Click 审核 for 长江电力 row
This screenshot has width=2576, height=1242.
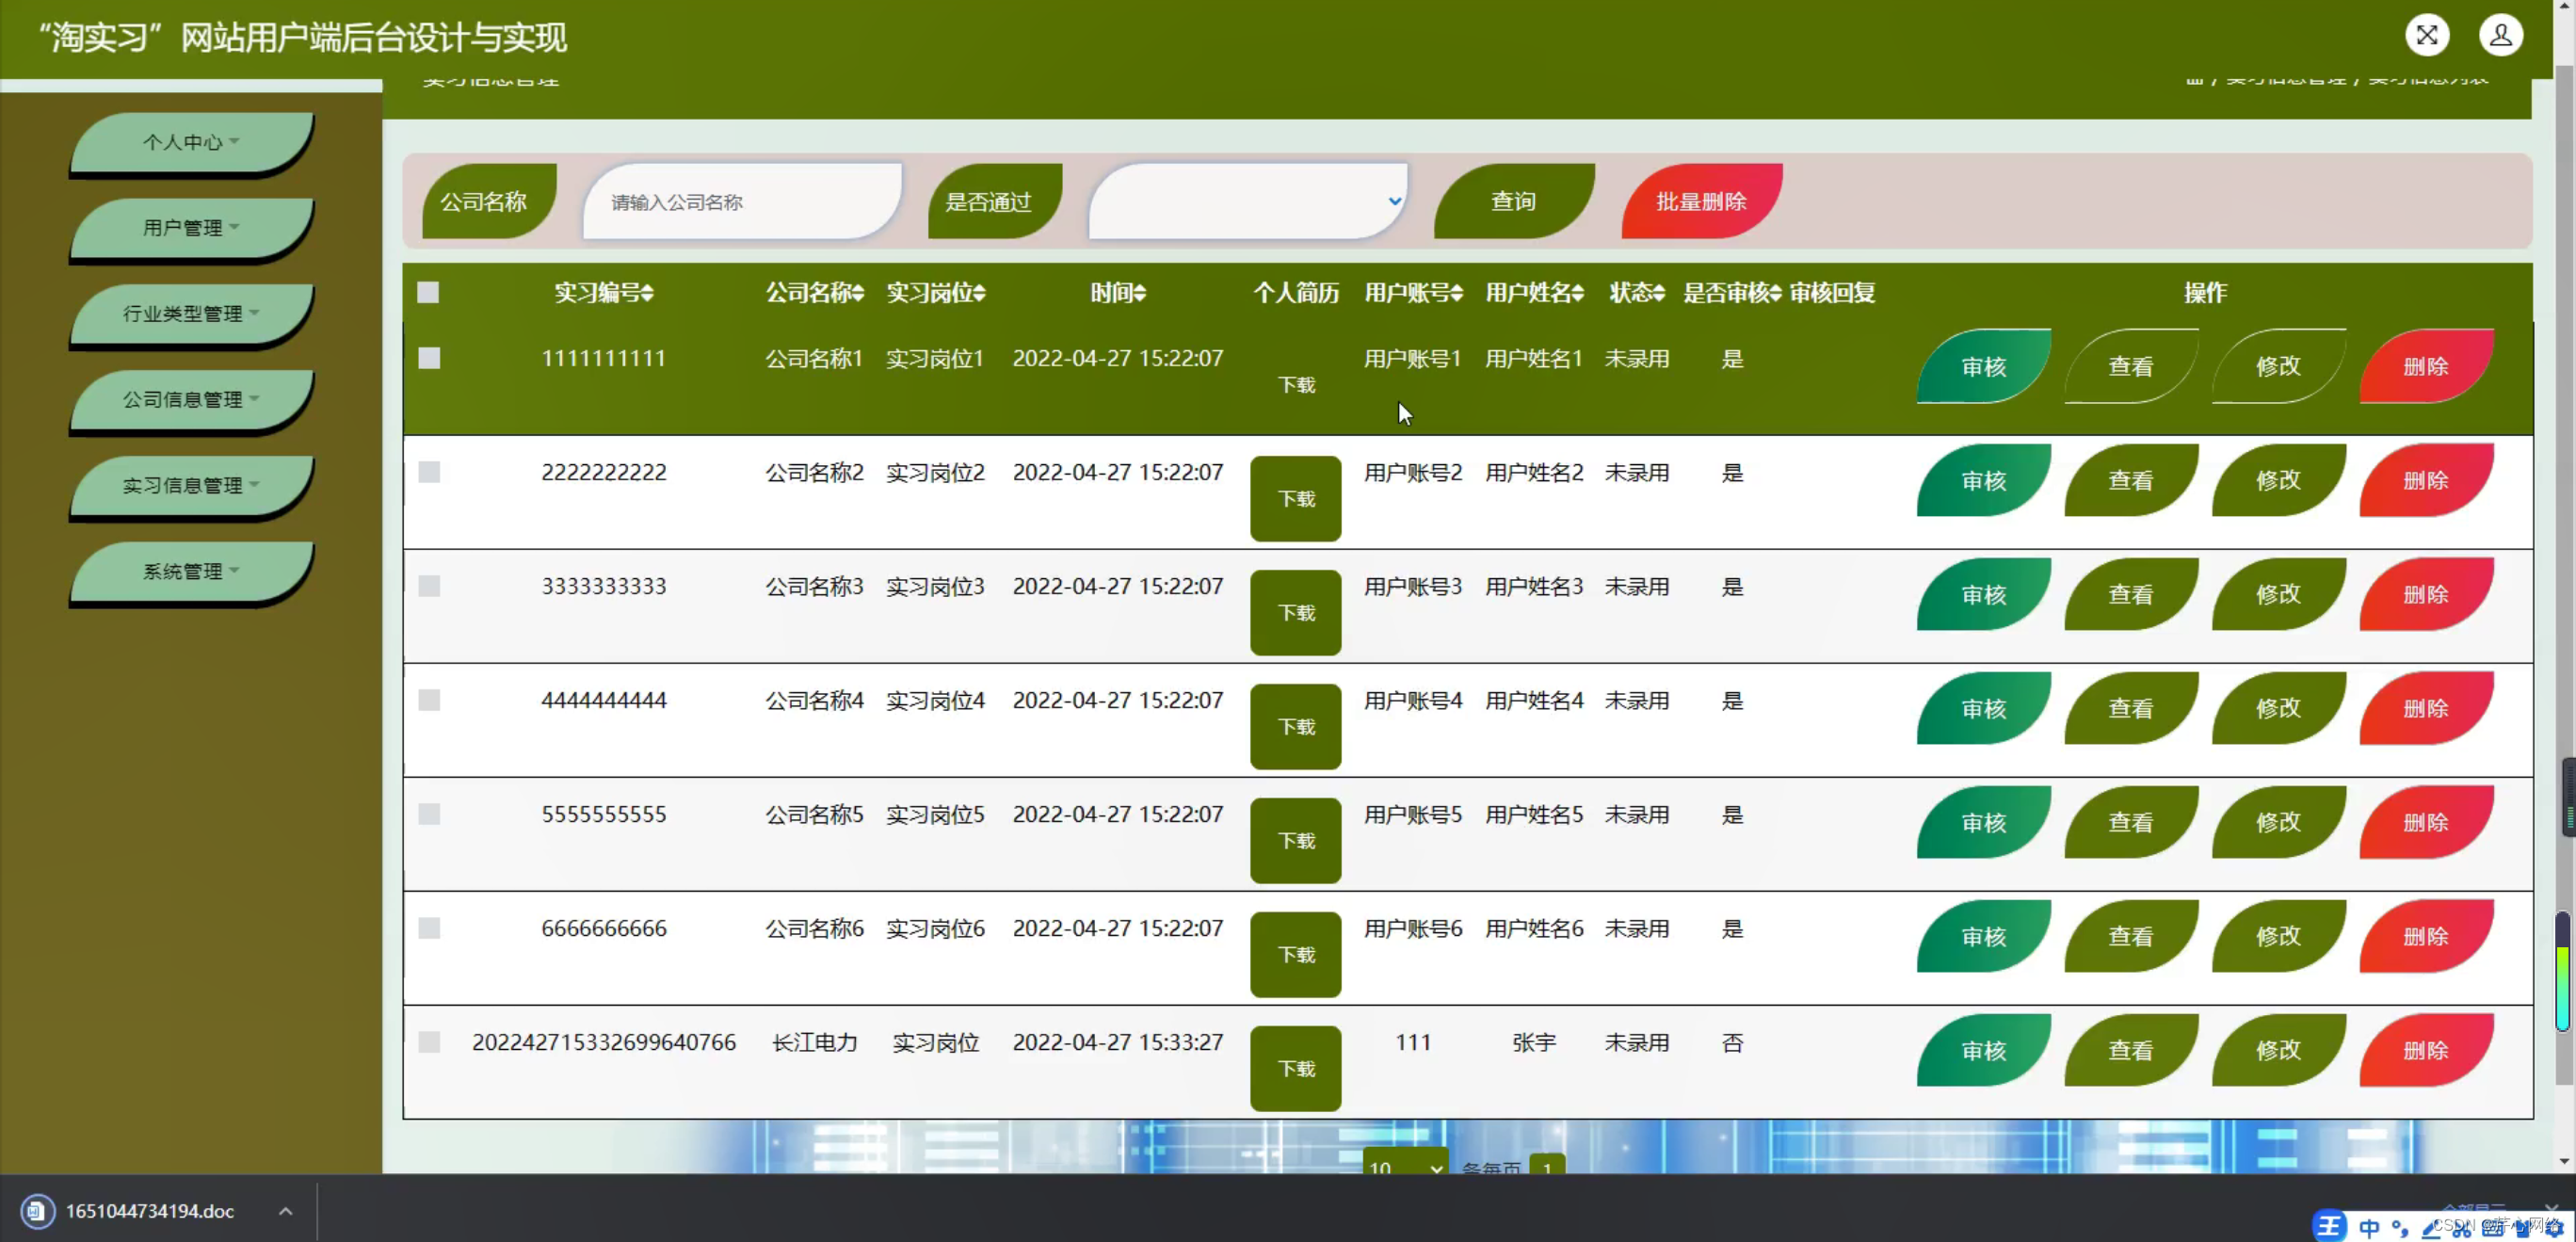tap(1983, 1050)
